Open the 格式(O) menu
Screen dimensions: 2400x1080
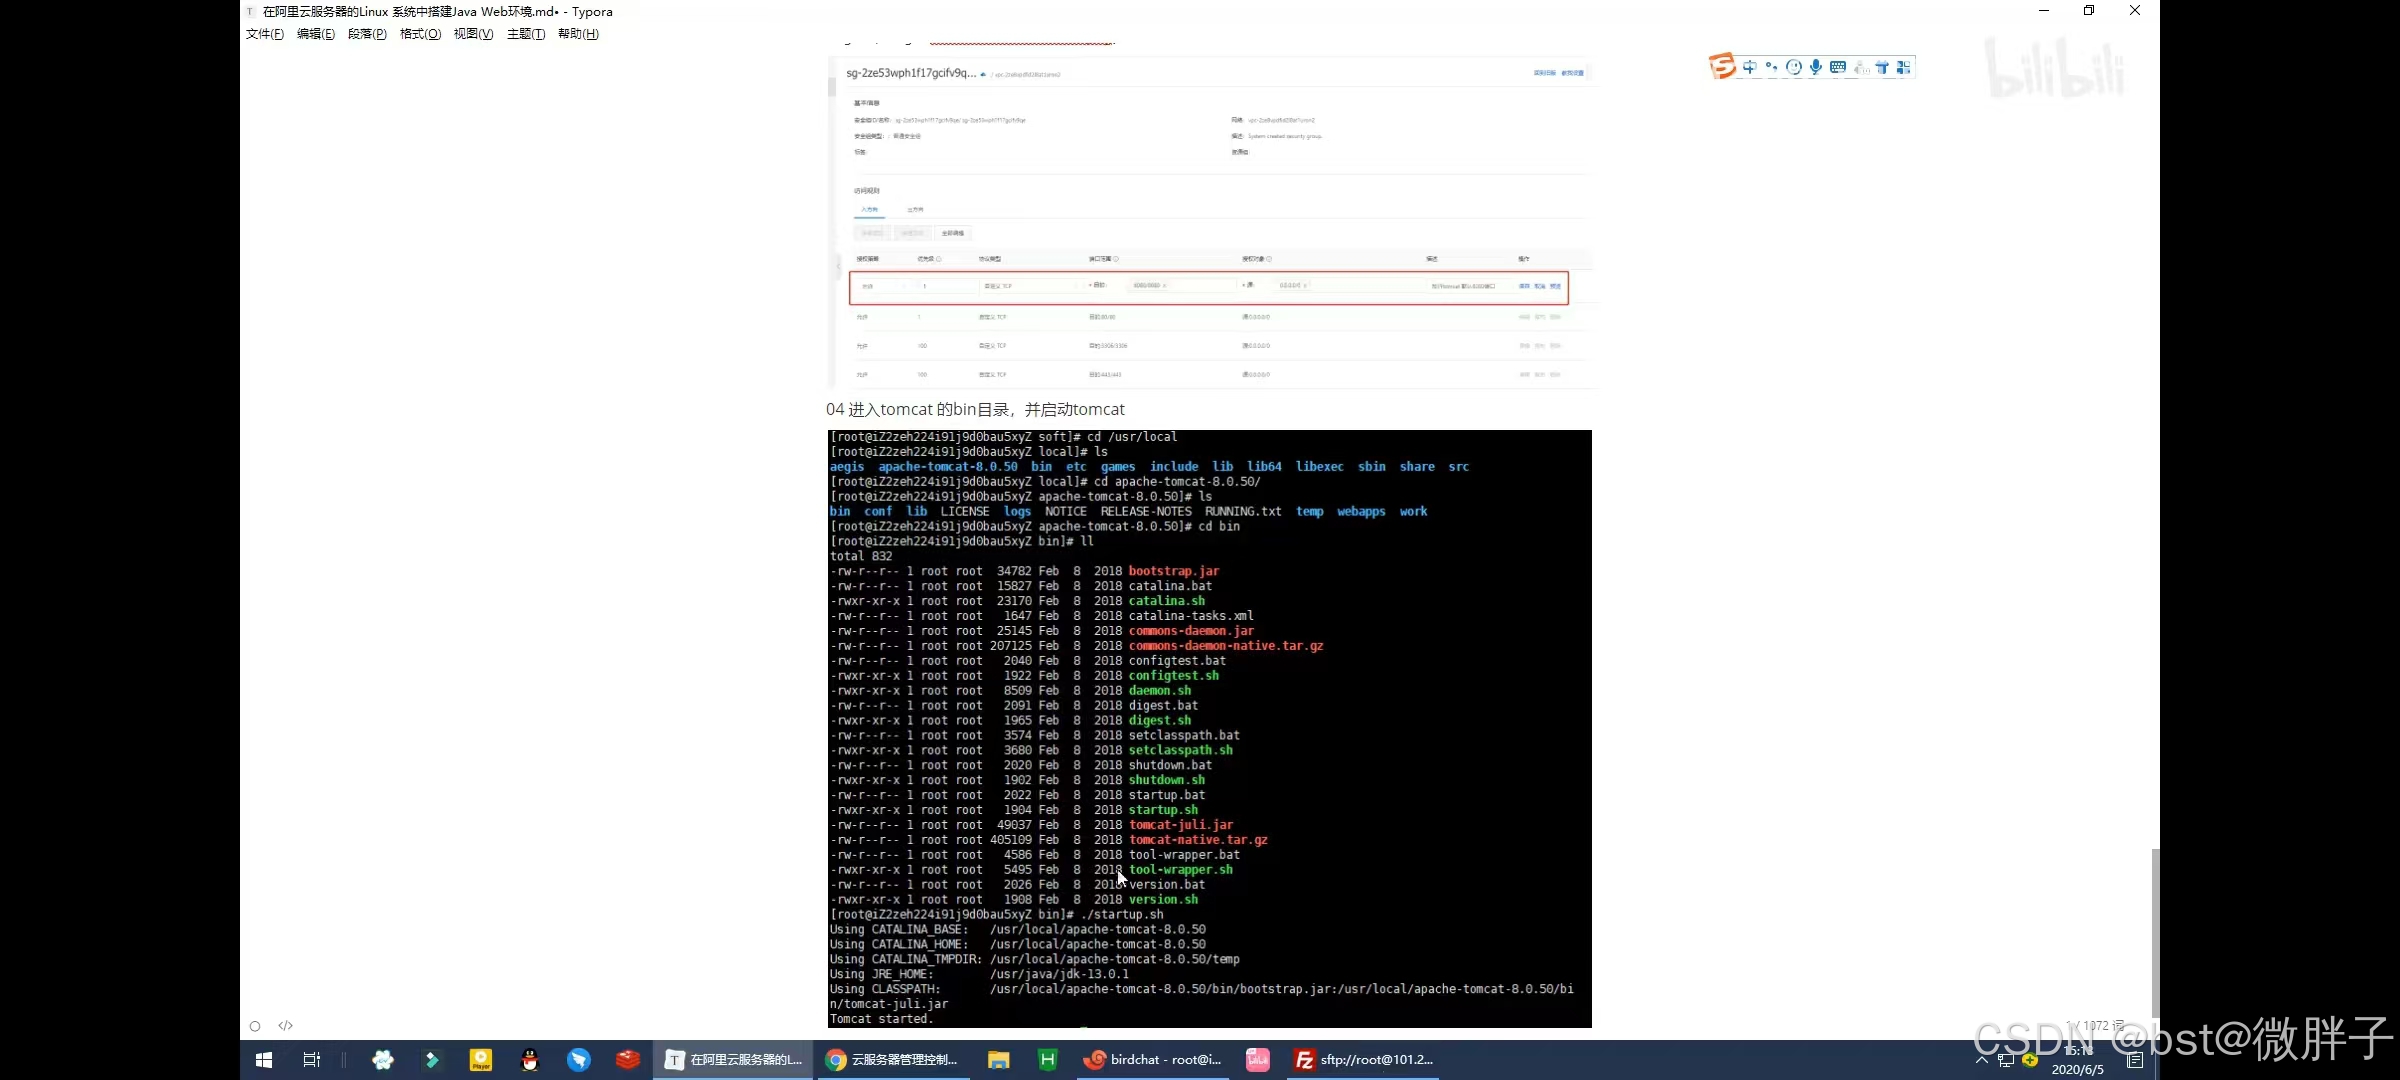point(420,34)
